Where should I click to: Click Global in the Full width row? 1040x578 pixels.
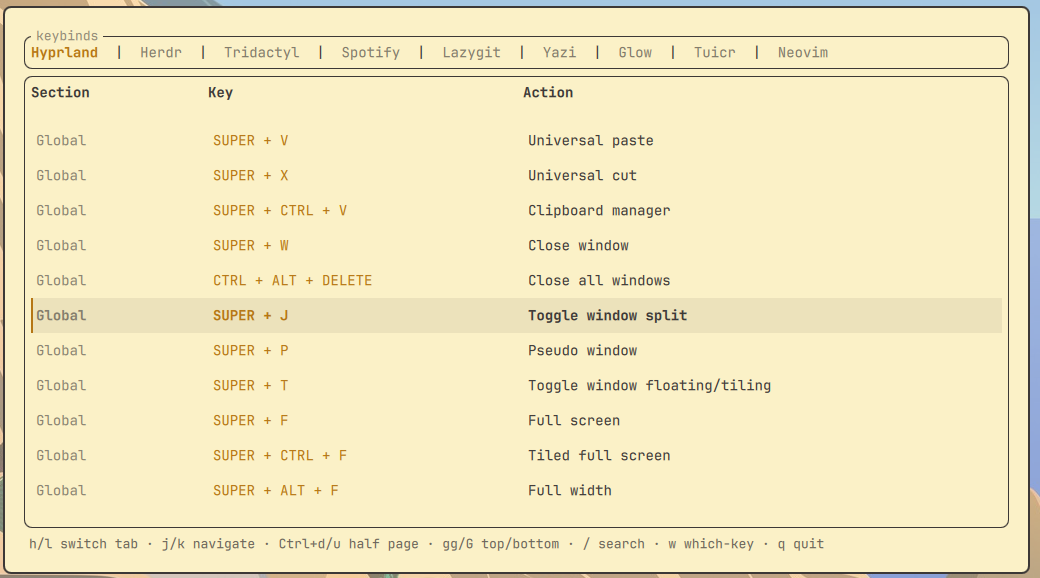point(61,490)
